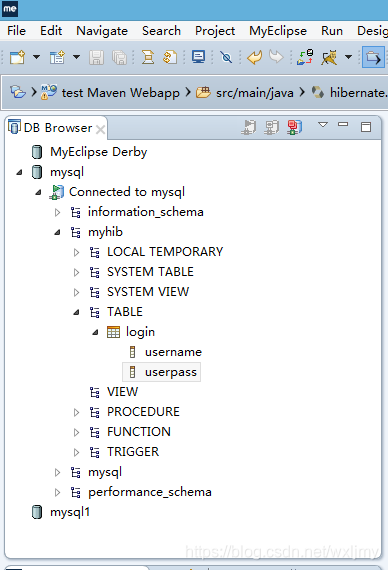
Task: Select the PROCEDURE label
Action: [143, 412]
